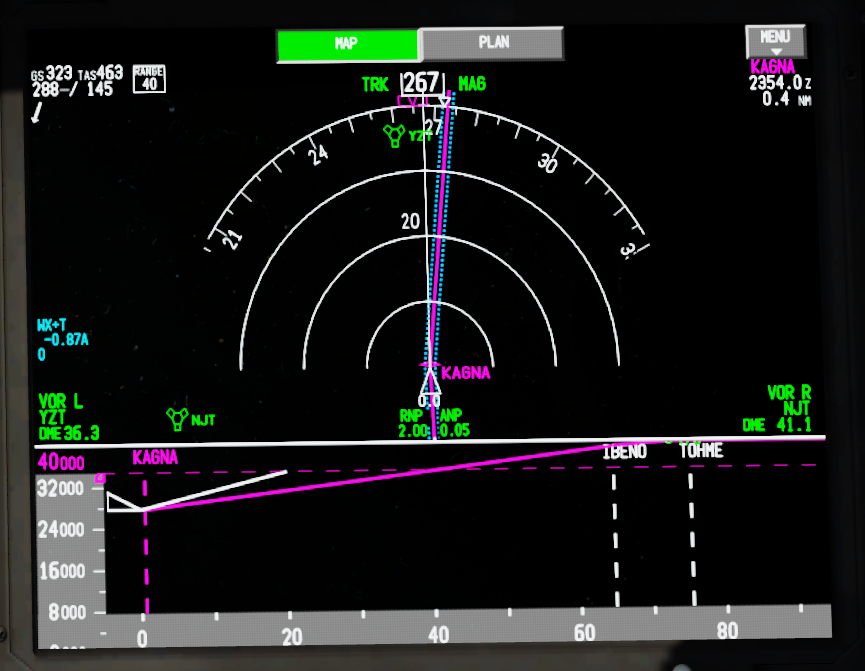This screenshot has height=671, width=865.
Task: Click the TOHME waypoint label
Action: [701, 451]
